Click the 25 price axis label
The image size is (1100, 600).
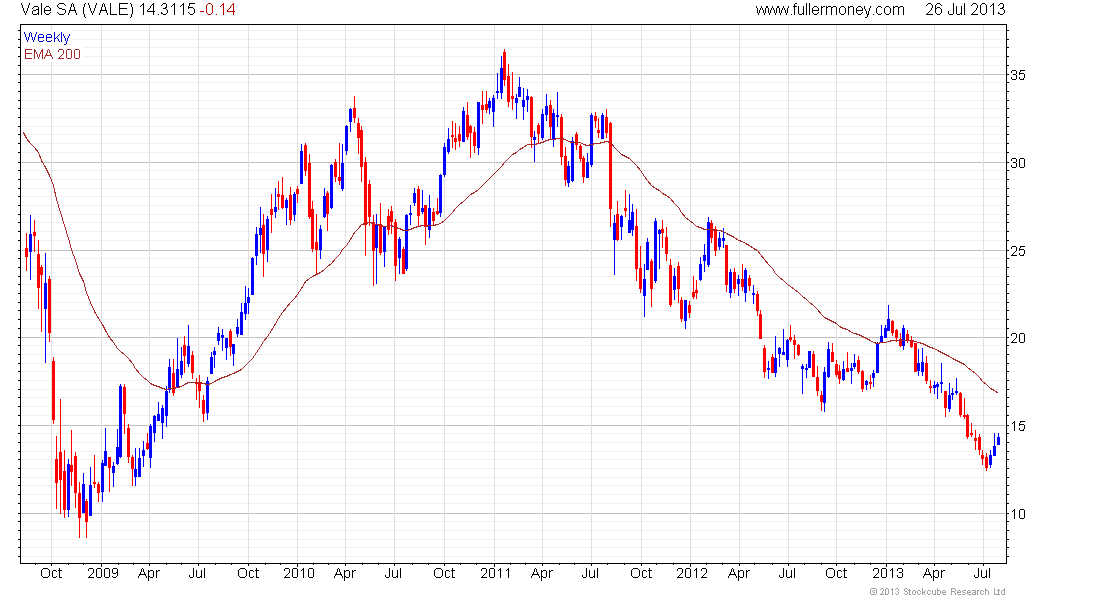[x=1017, y=251]
